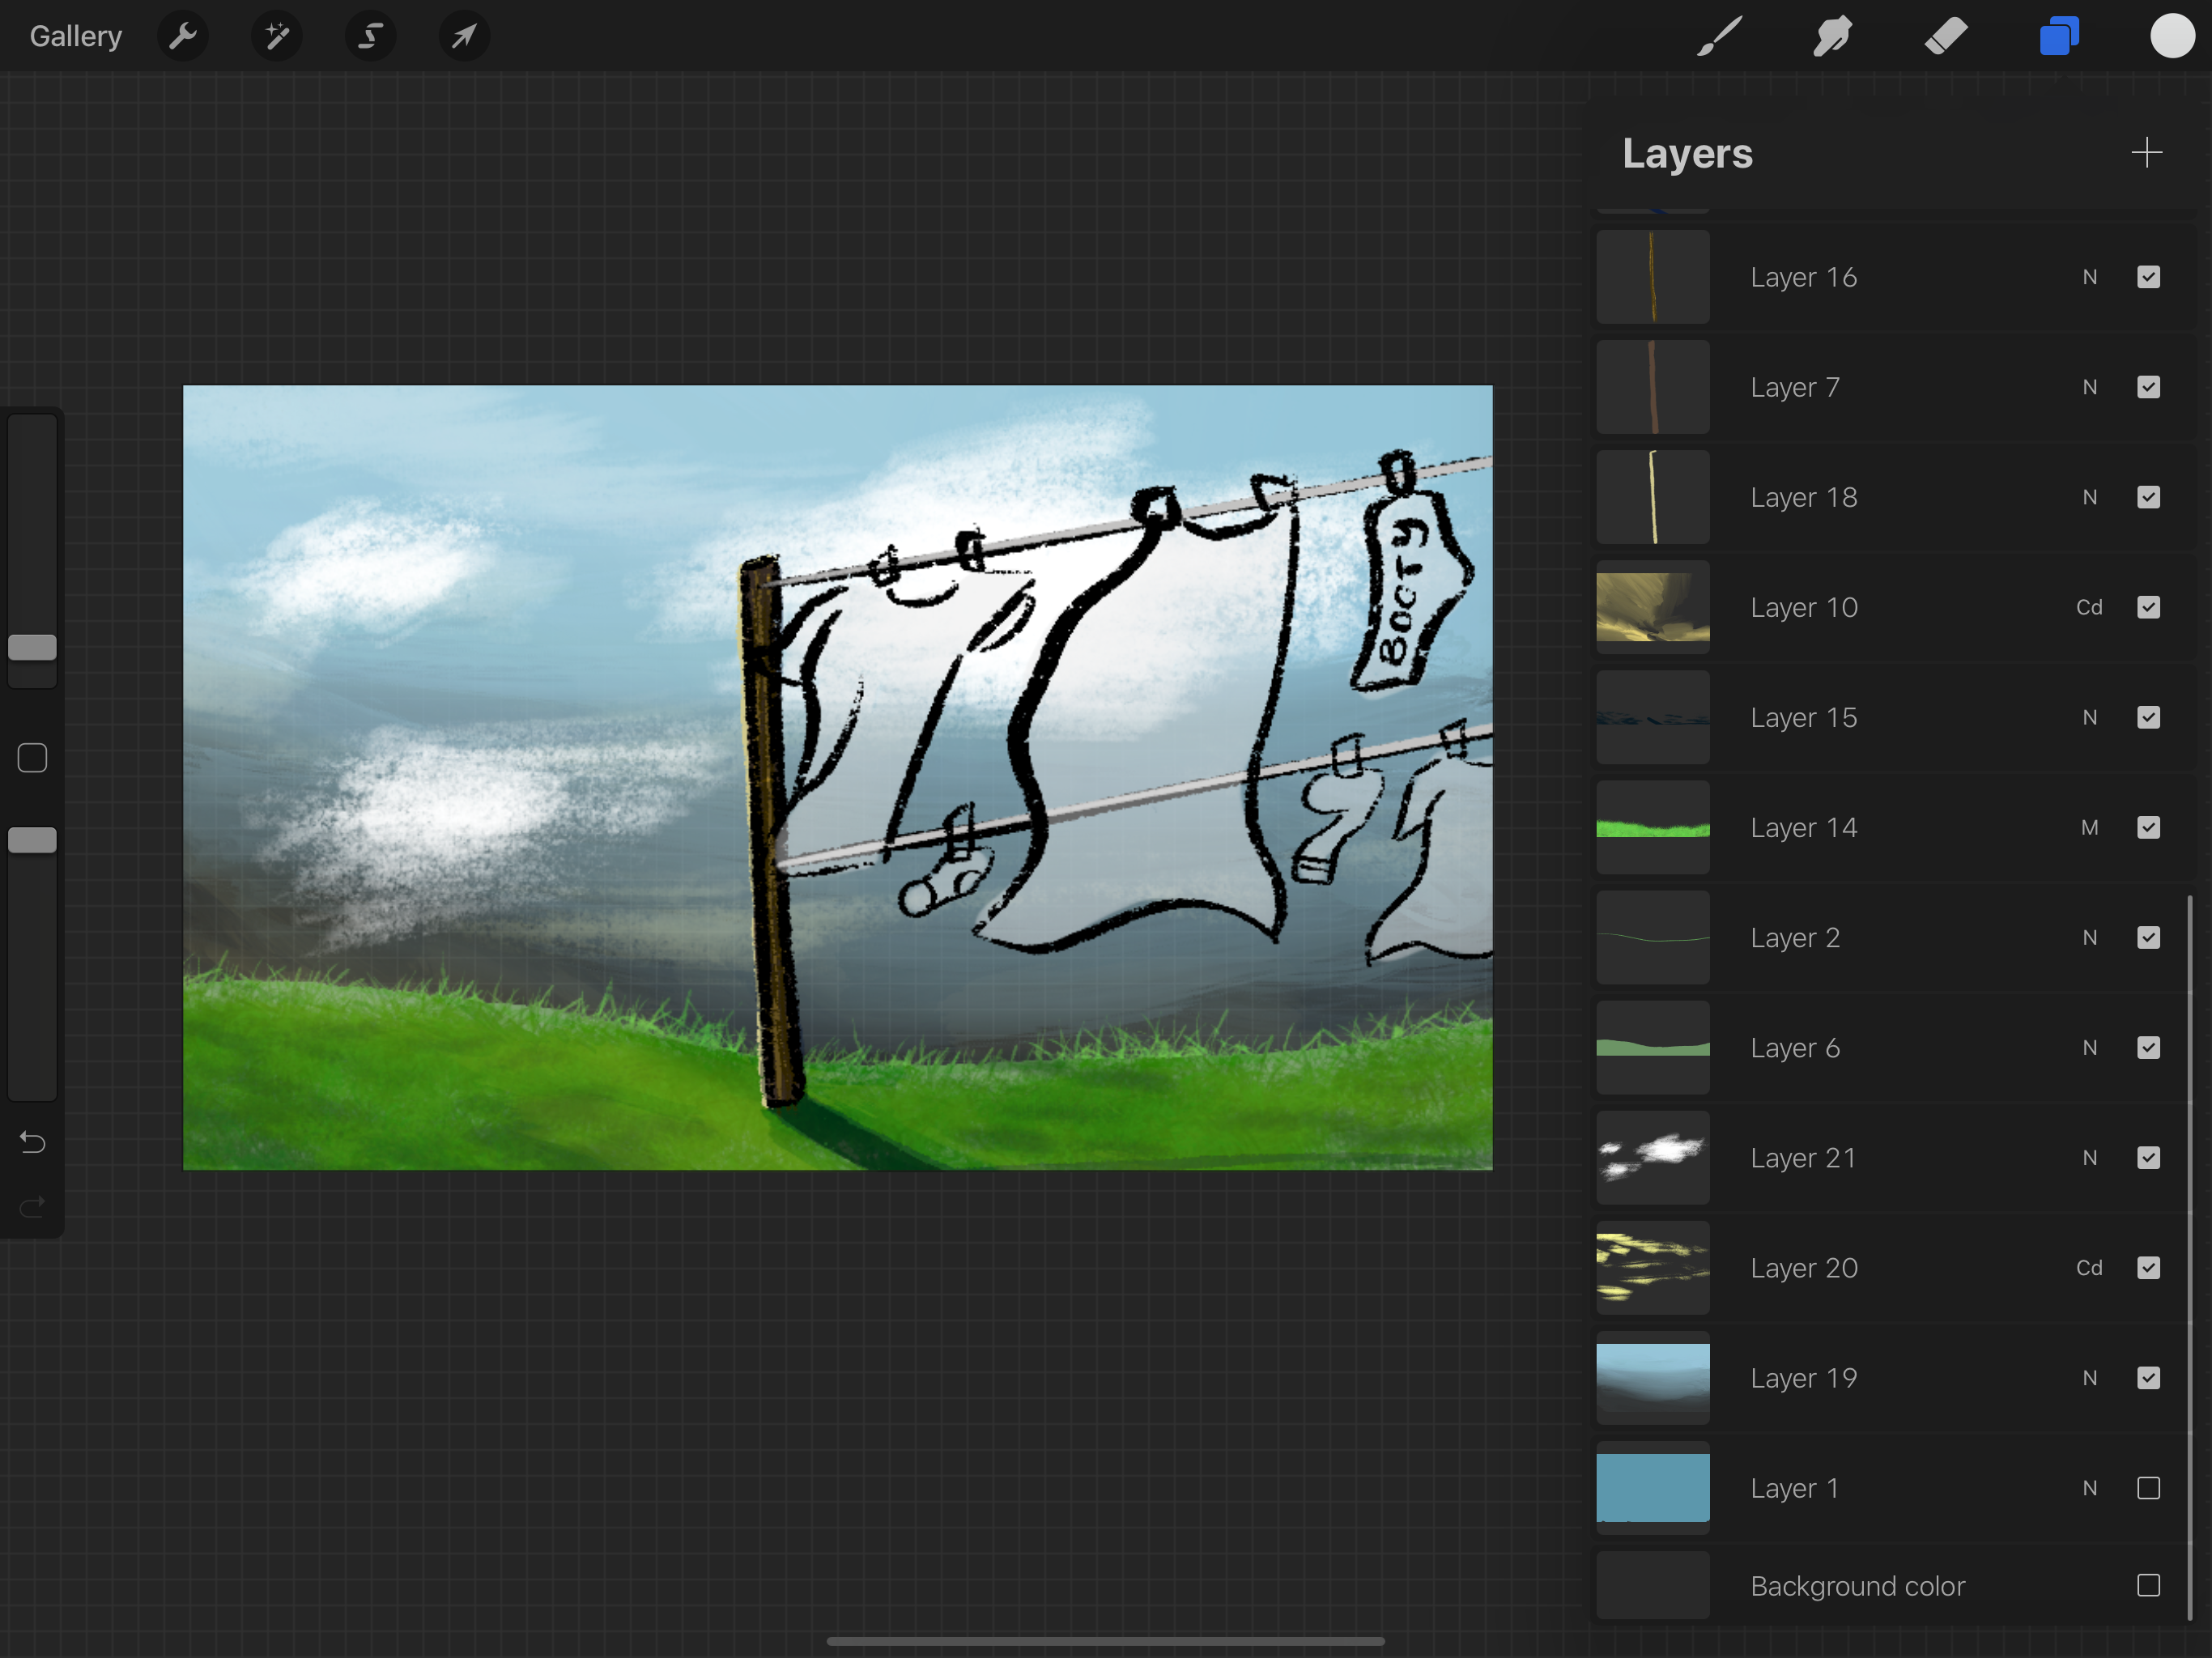The height and width of the screenshot is (1658, 2212).
Task: Toggle Background color visibility checkbox
Action: (x=2148, y=1585)
